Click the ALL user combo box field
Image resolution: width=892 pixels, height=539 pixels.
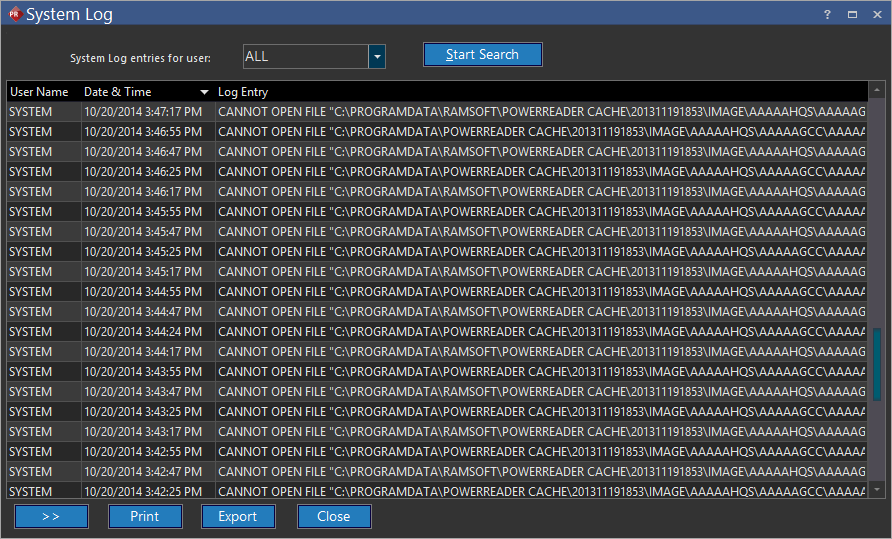(x=305, y=57)
